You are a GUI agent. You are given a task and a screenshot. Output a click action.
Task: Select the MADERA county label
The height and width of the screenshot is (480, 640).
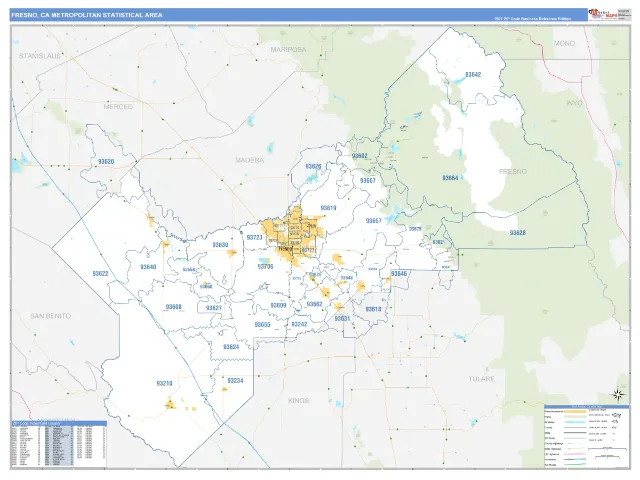(249, 160)
